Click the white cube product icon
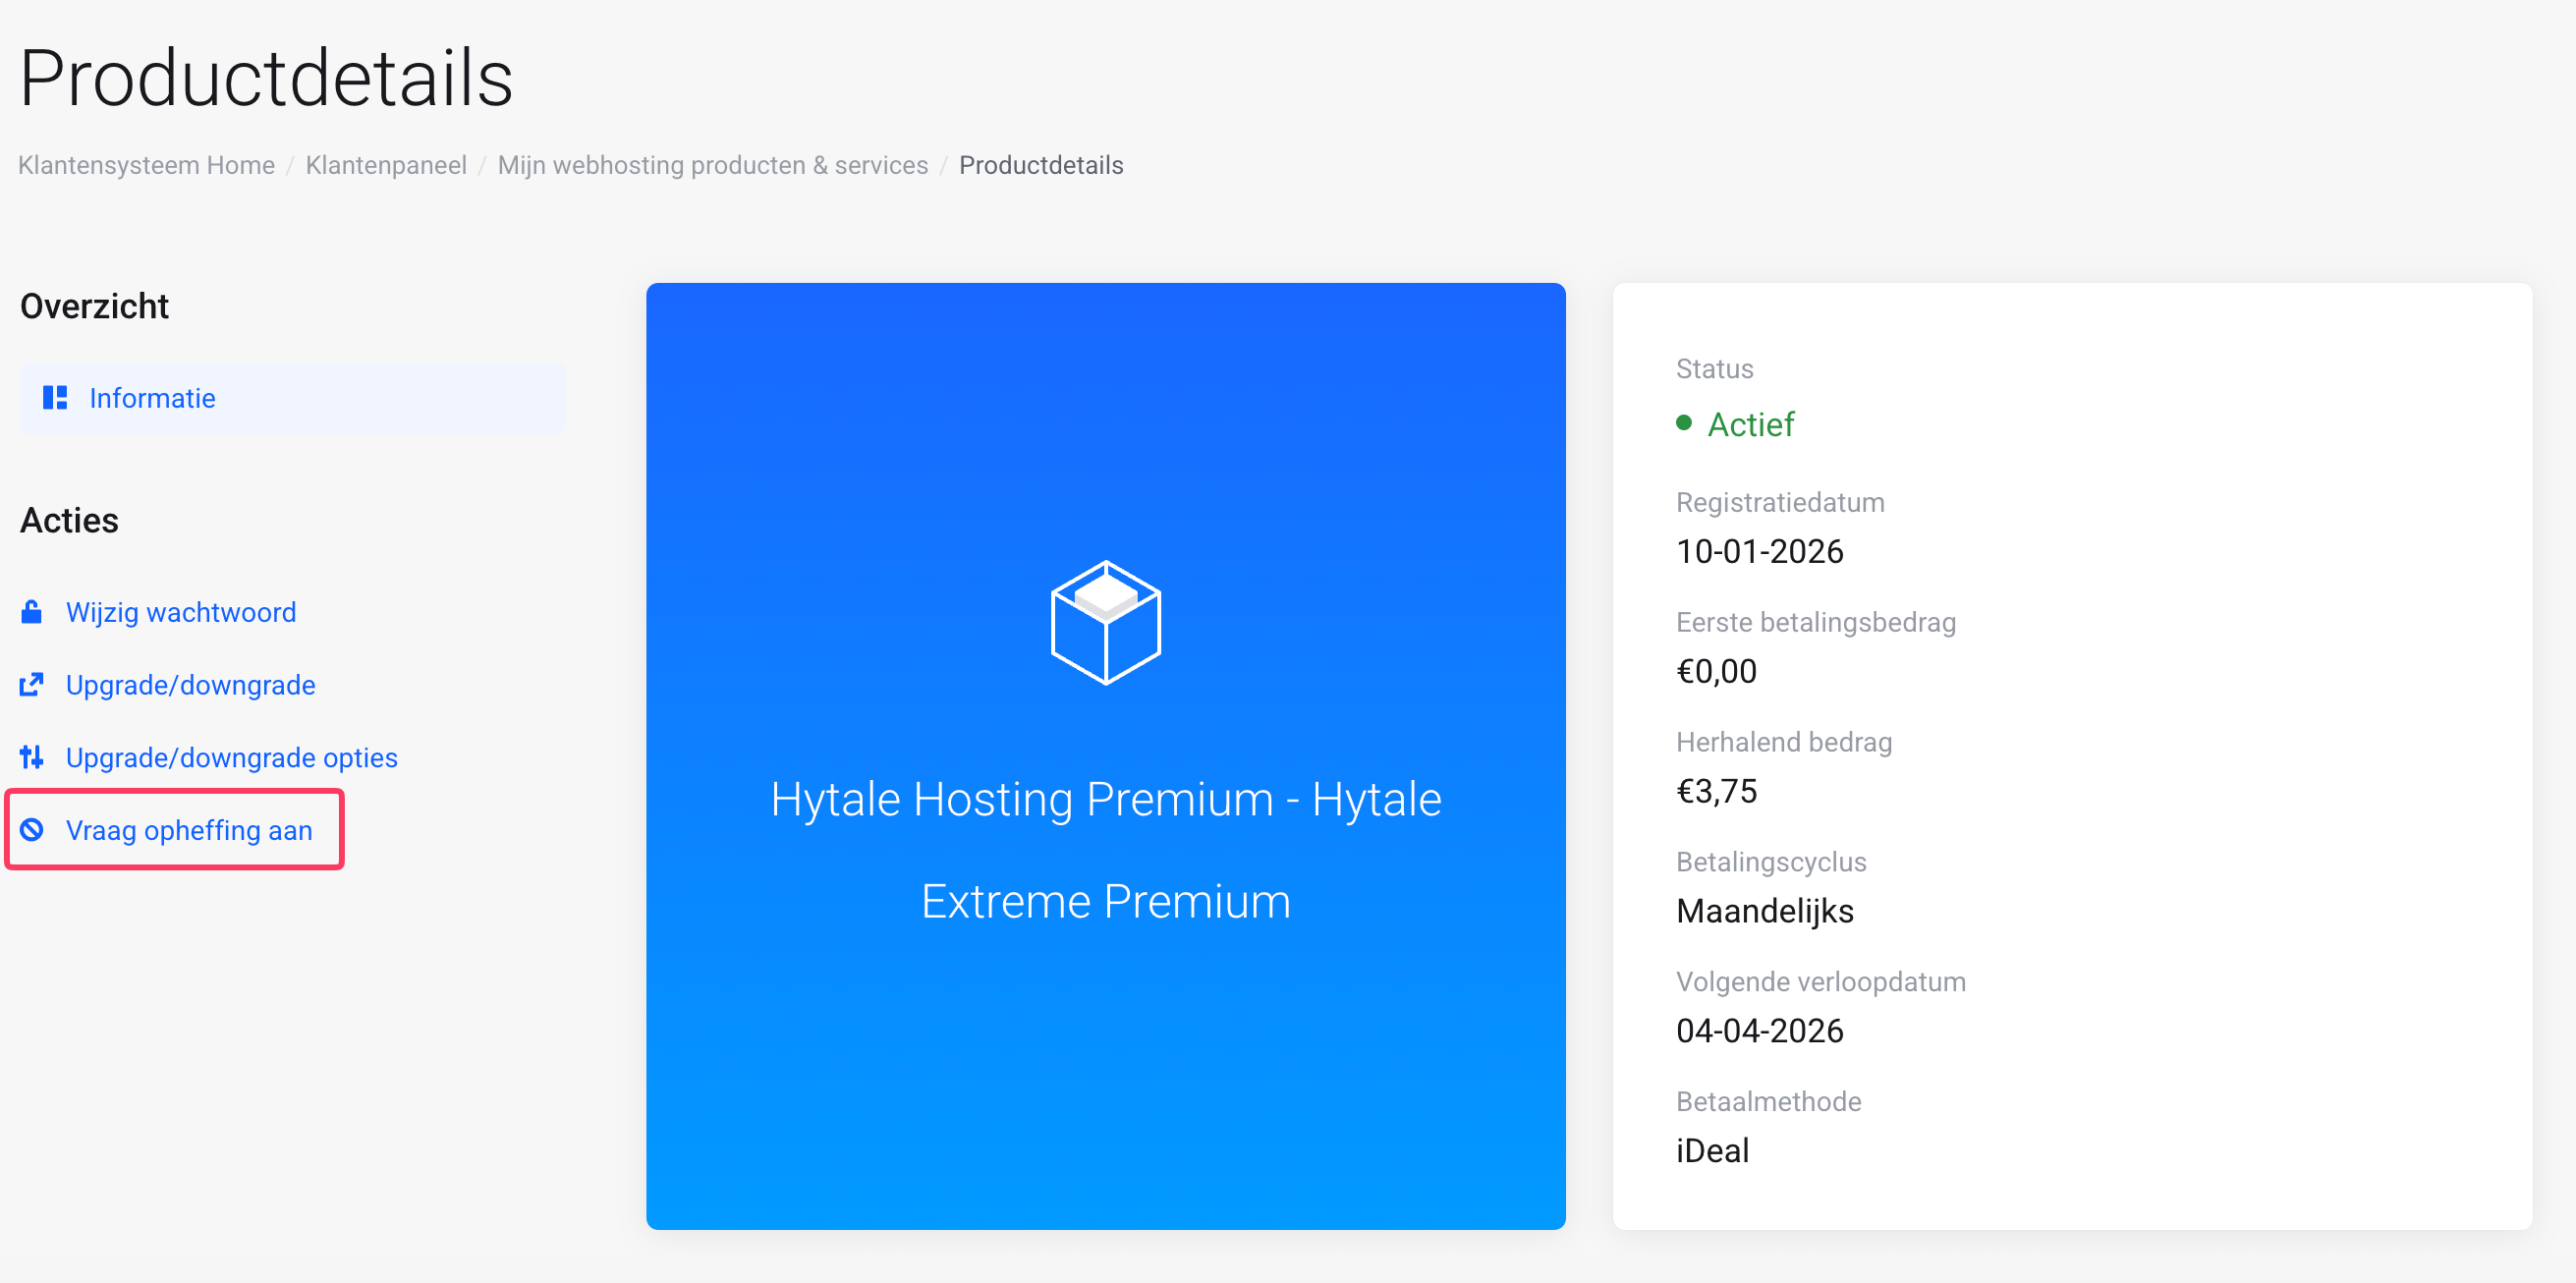The height and width of the screenshot is (1283, 2576). click(1105, 623)
